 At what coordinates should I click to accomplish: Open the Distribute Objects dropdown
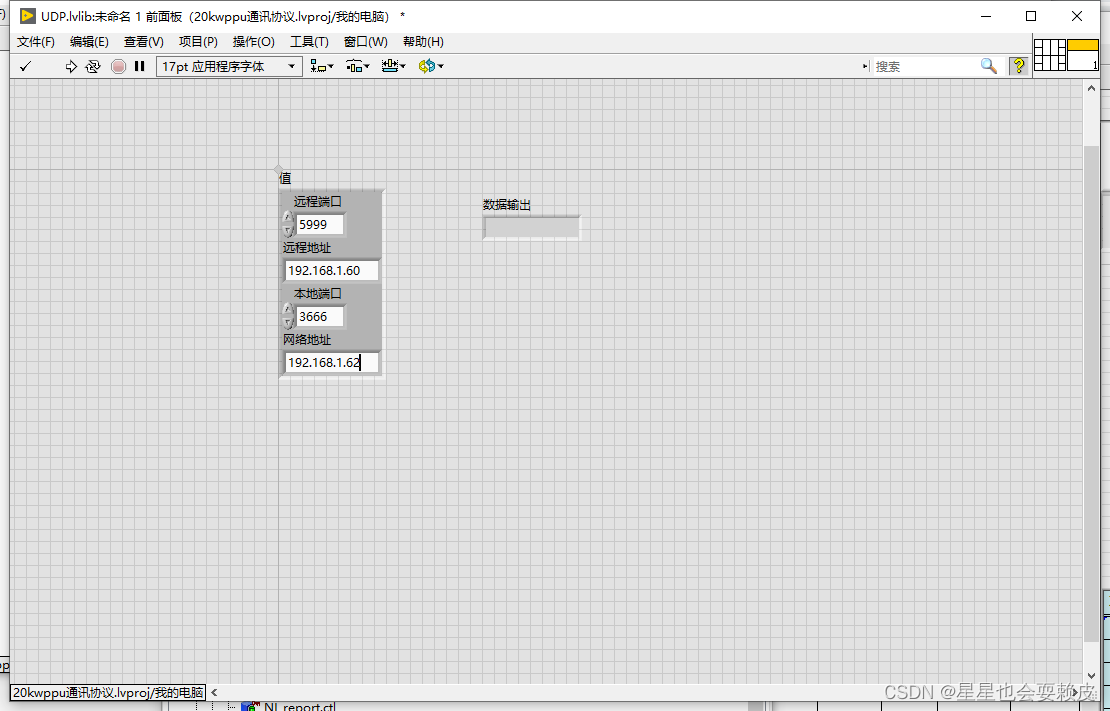pyautogui.click(x=357, y=66)
